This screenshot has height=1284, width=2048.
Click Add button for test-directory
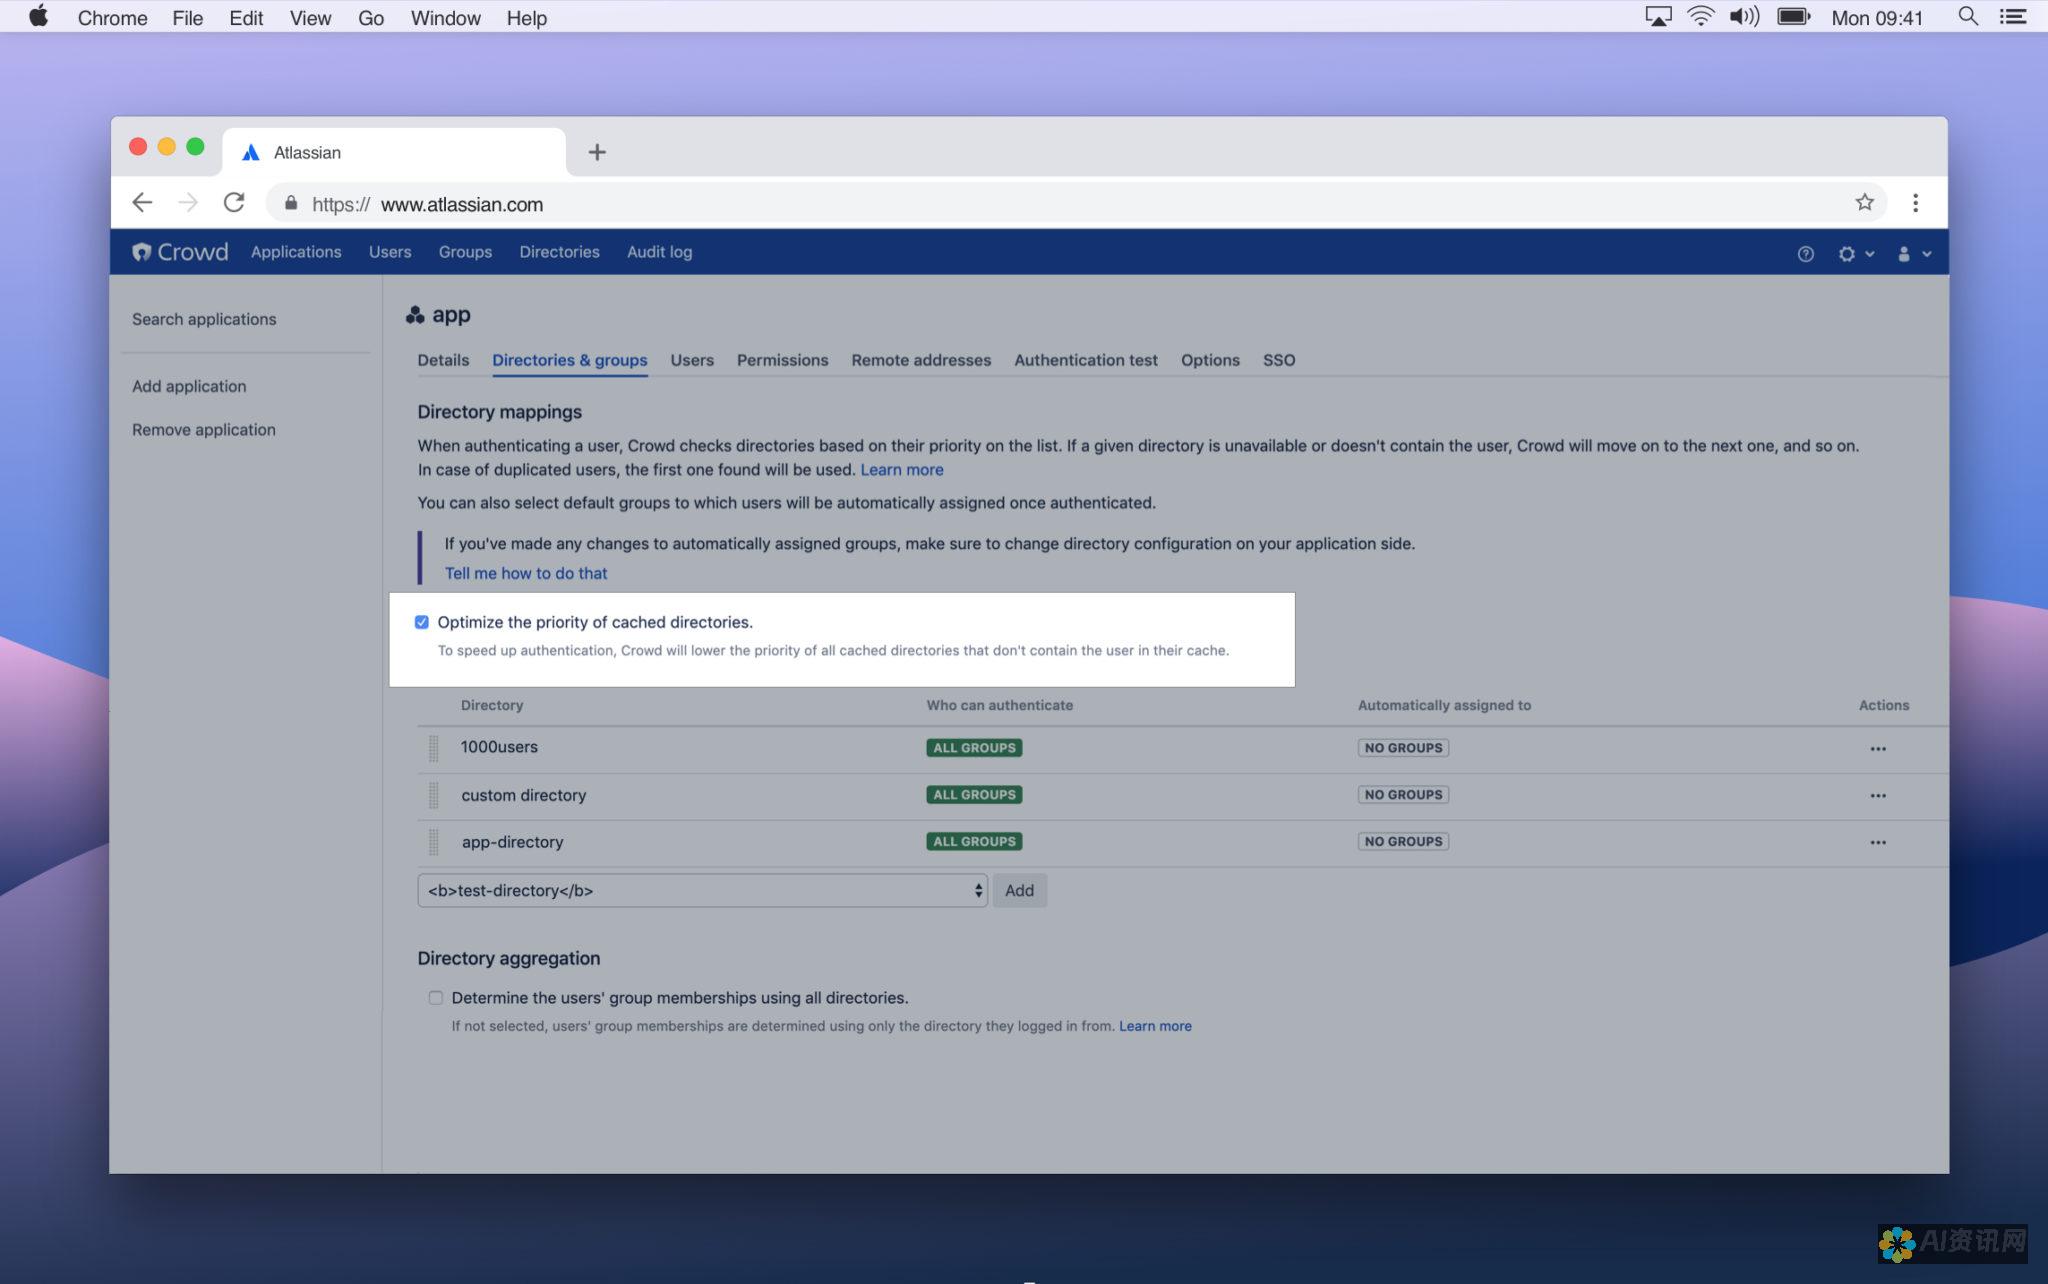click(1019, 889)
